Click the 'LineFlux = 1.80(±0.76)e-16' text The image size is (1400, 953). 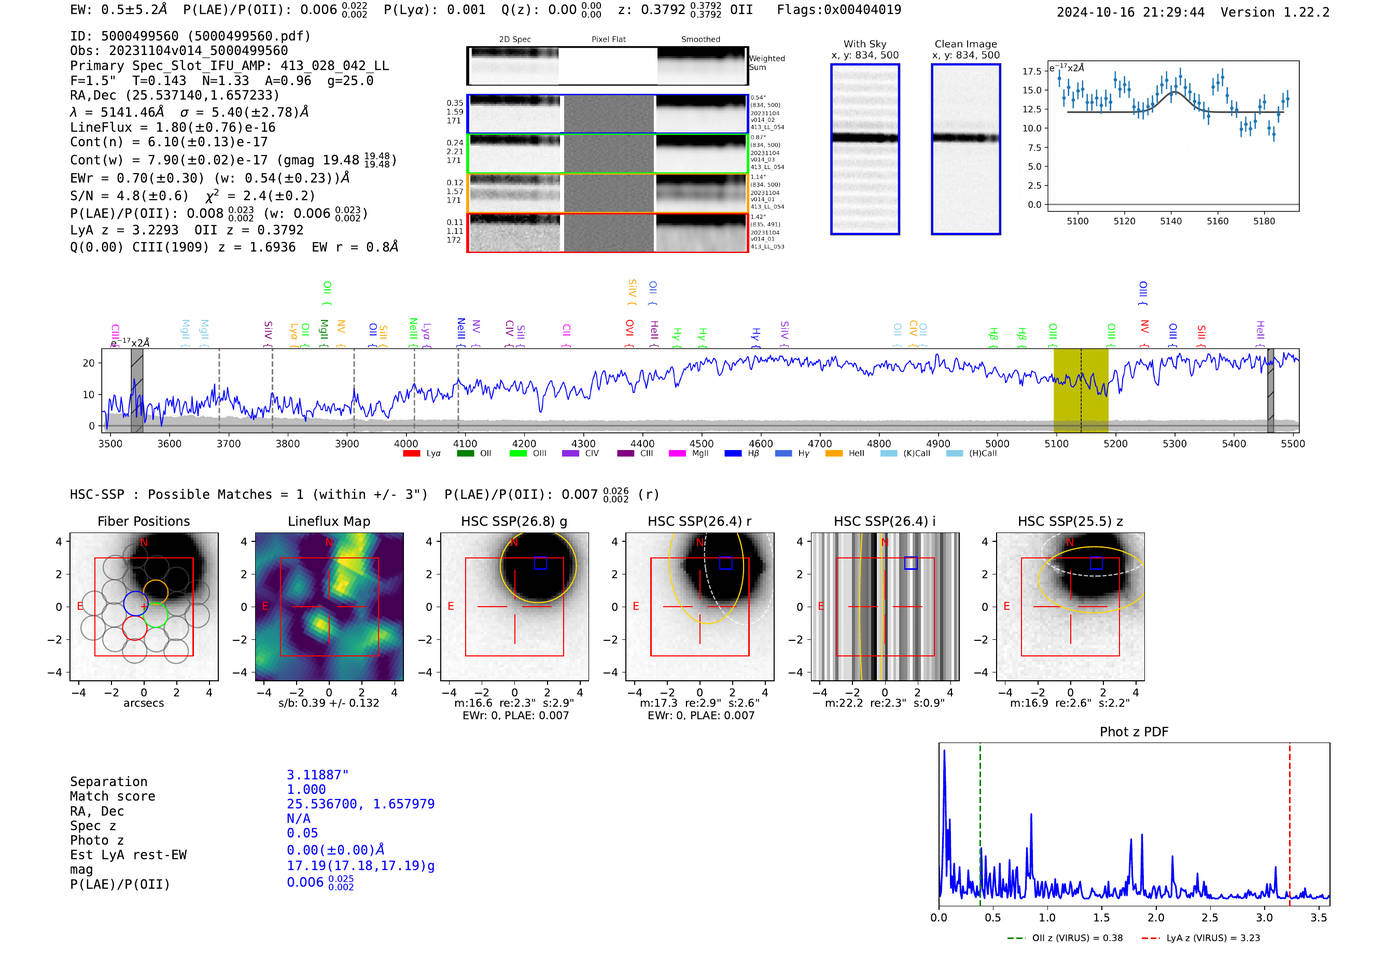tap(173, 127)
